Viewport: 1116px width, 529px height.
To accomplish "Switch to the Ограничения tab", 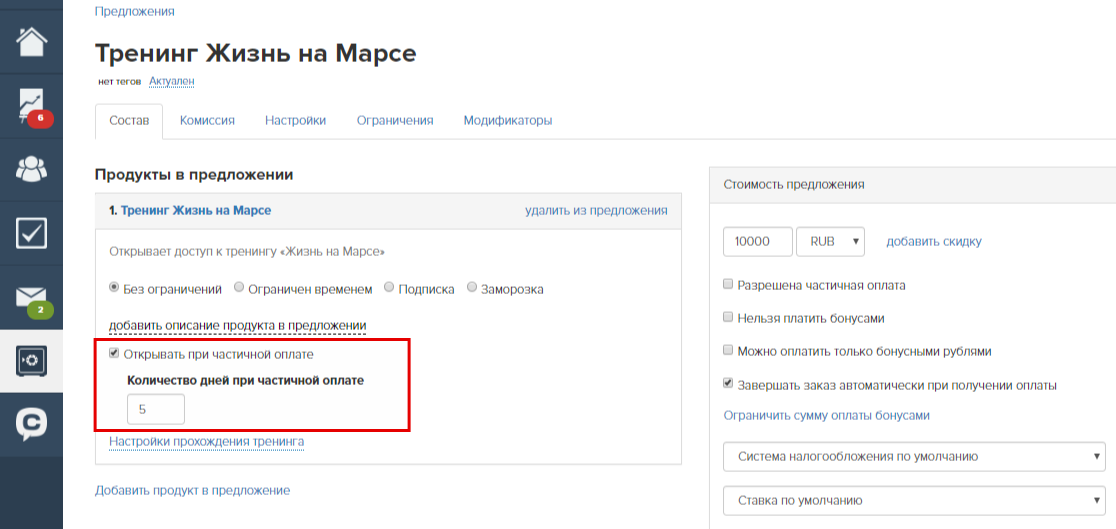I will coord(395,120).
